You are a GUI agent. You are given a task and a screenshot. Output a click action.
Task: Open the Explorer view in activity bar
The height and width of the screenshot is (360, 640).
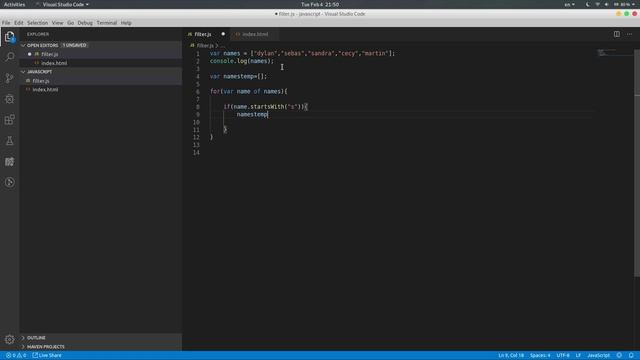9,37
